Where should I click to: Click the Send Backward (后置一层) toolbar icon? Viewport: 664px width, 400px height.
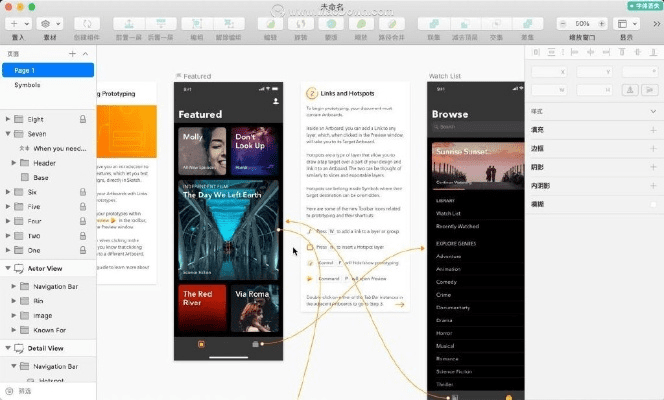point(160,22)
